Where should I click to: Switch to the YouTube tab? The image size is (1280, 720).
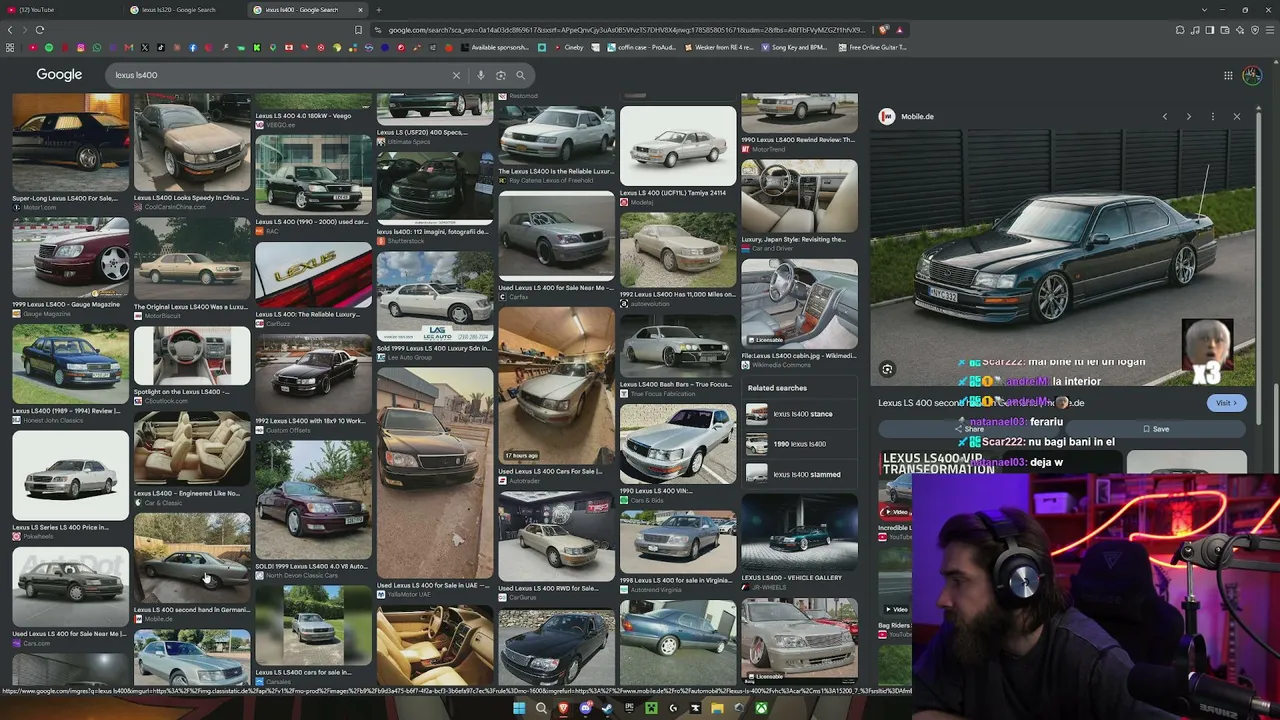coord(62,10)
